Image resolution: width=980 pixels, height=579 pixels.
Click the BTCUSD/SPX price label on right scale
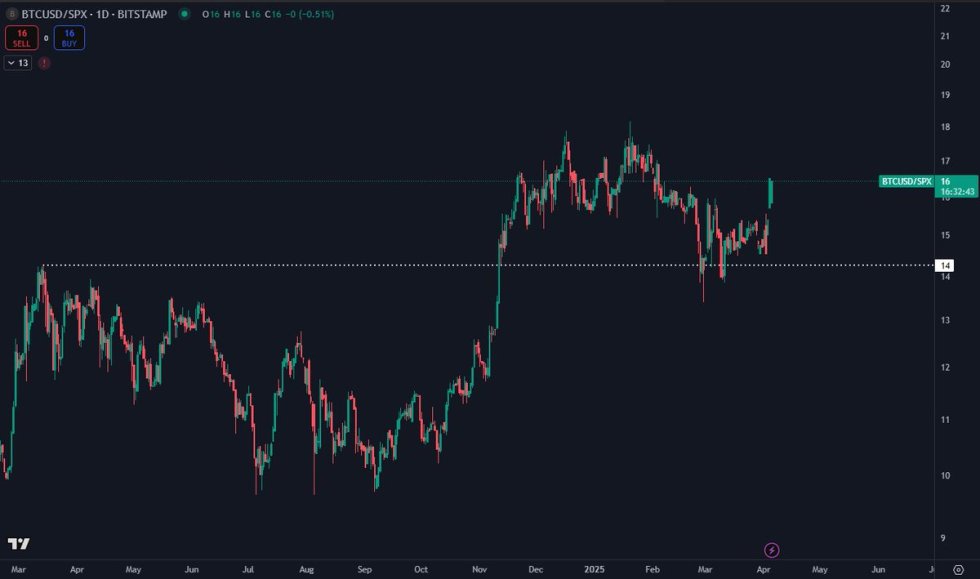coord(906,181)
